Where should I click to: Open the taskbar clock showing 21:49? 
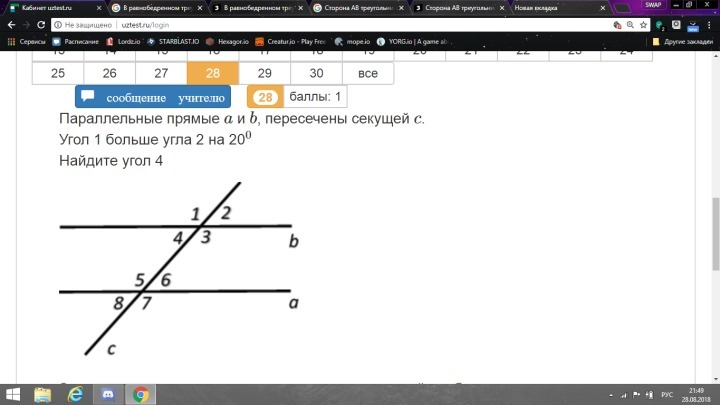pos(697,395)
